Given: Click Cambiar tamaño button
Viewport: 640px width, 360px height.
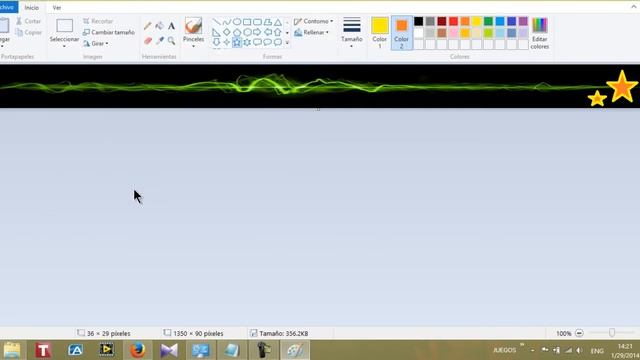Looking at the screenshot, I should click(x=109, y=32).
